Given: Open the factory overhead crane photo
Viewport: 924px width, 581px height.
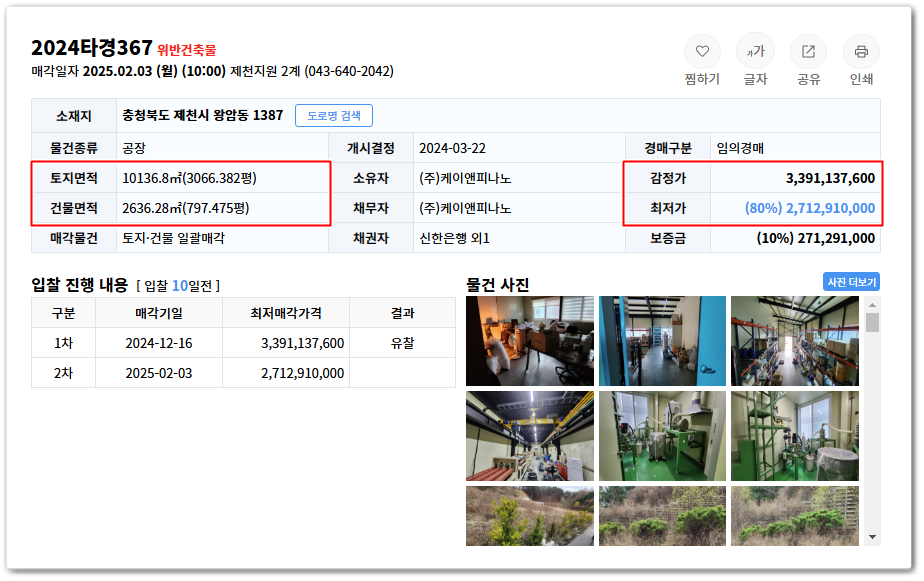Looking at the screenshot, I should (x=529, y=436).
